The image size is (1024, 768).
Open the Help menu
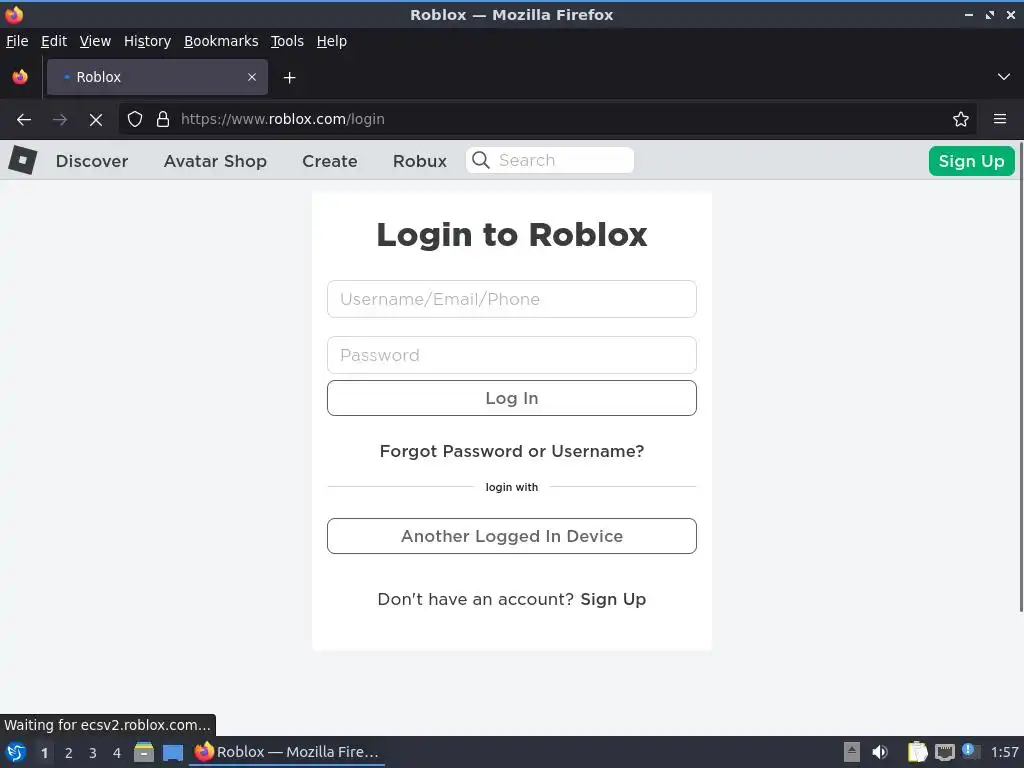[332, 41]
